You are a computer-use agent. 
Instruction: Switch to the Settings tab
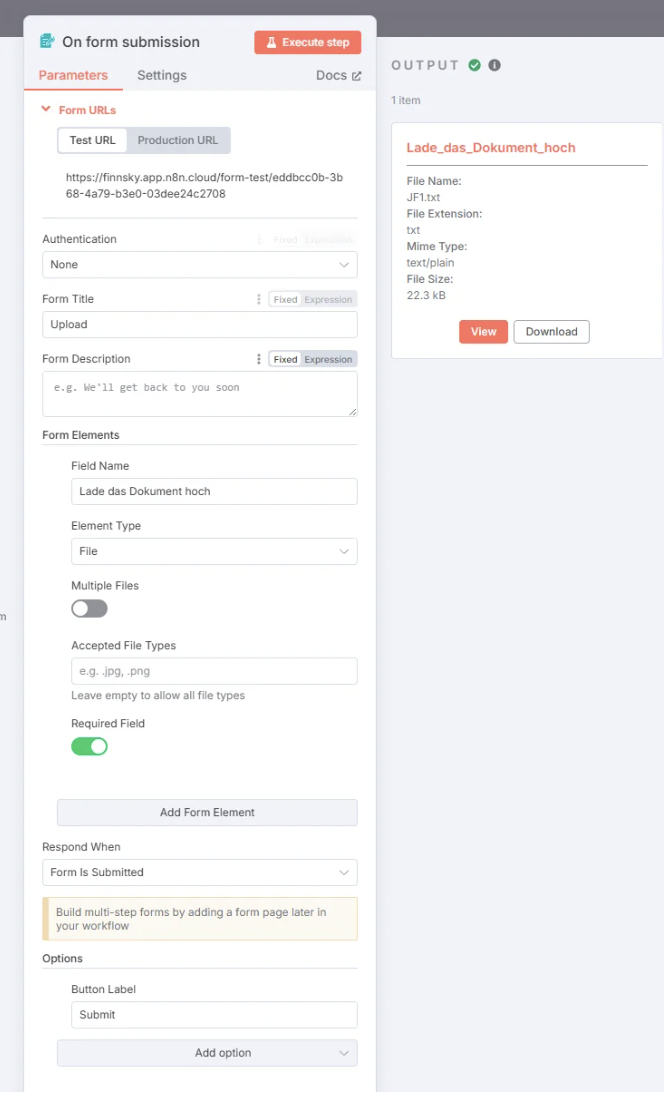pos(161,75)
